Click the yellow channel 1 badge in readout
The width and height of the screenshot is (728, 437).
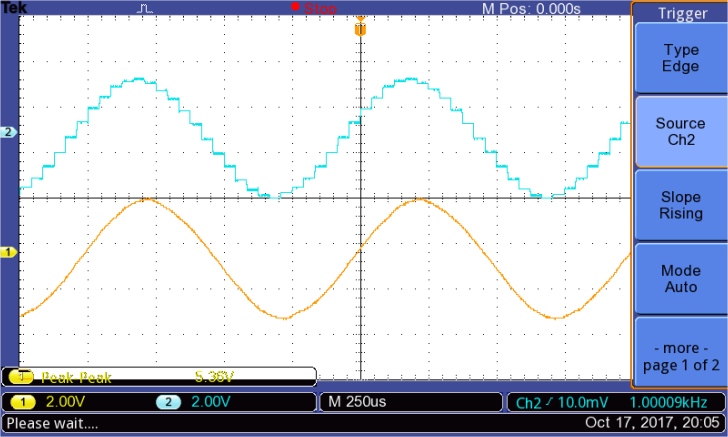[21, 402]
